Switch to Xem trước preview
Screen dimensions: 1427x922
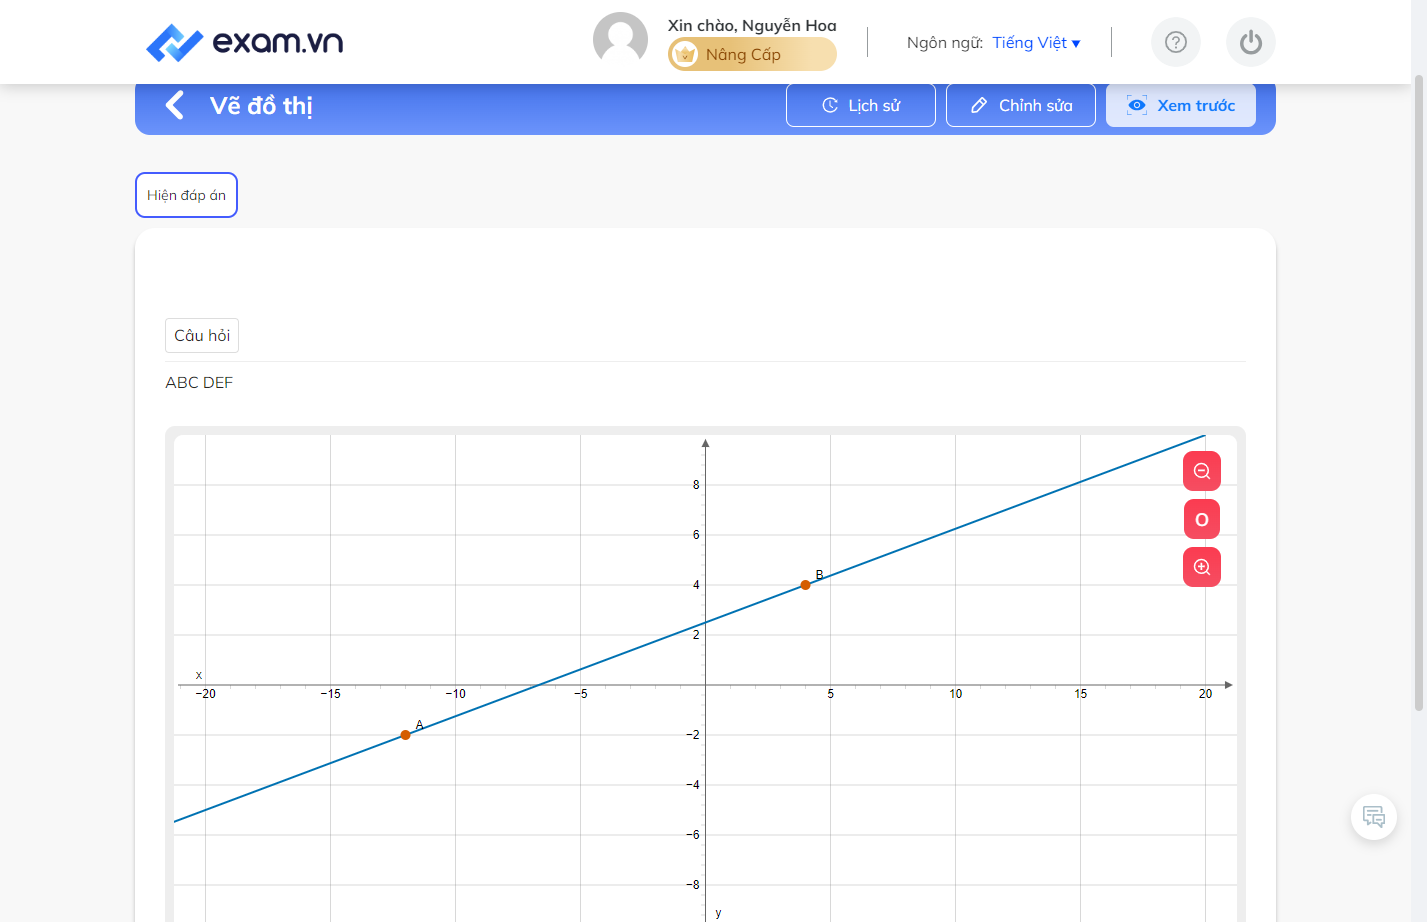(x=1181, y=105)
